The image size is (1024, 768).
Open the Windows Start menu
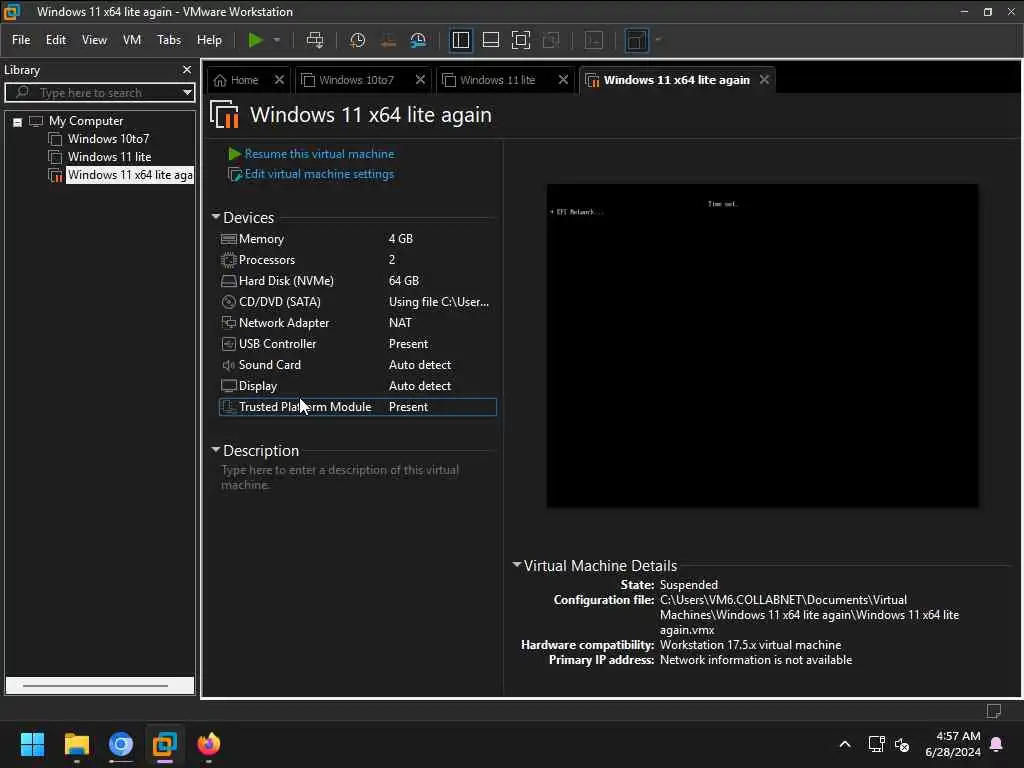click(32, 744)
